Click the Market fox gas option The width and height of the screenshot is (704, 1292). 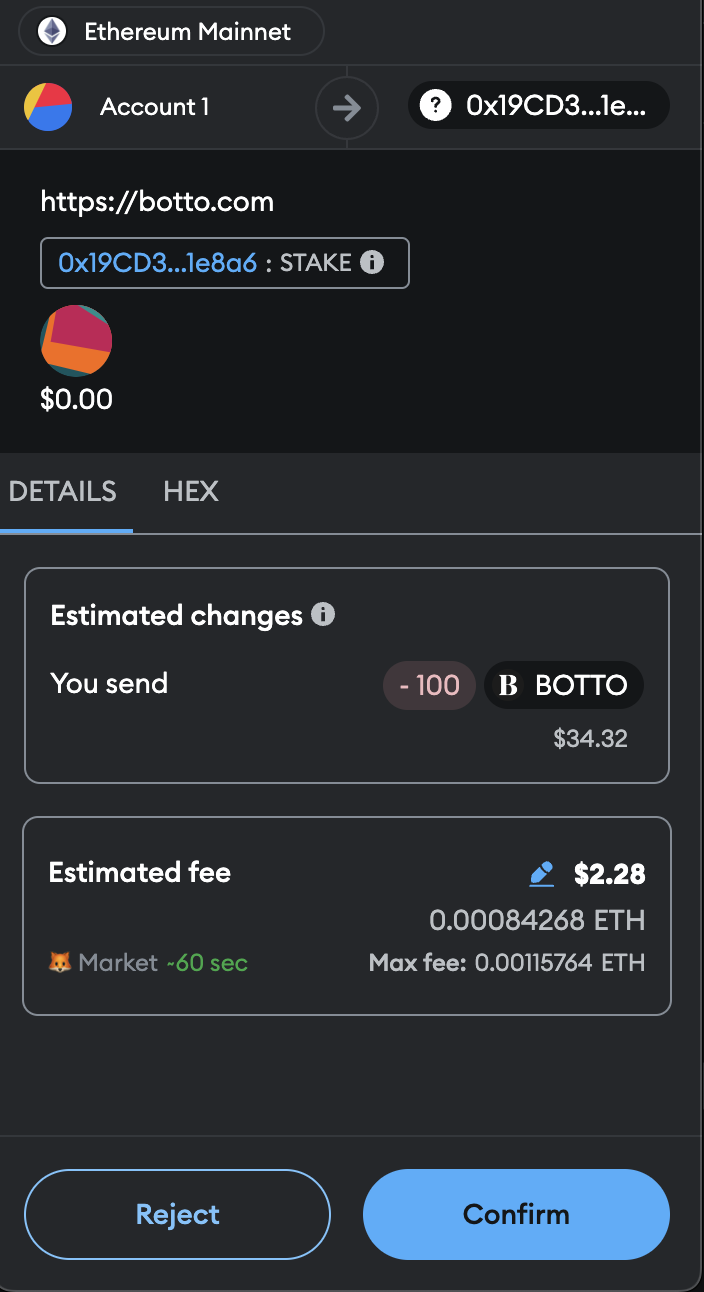click(x=104, y=963)
